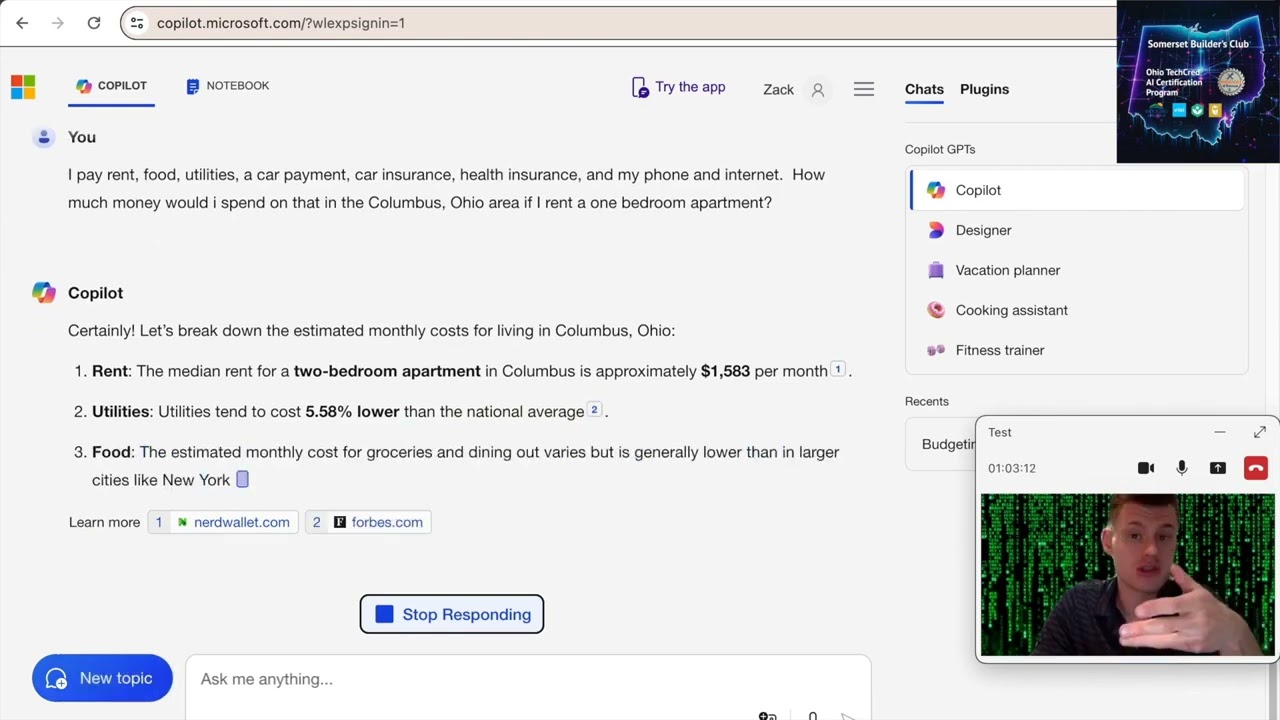Image resolution: width=1280 pixels, height=720 pixels.
Task: Open the Microsoft logo home link
Action: [x=23, y=87]
